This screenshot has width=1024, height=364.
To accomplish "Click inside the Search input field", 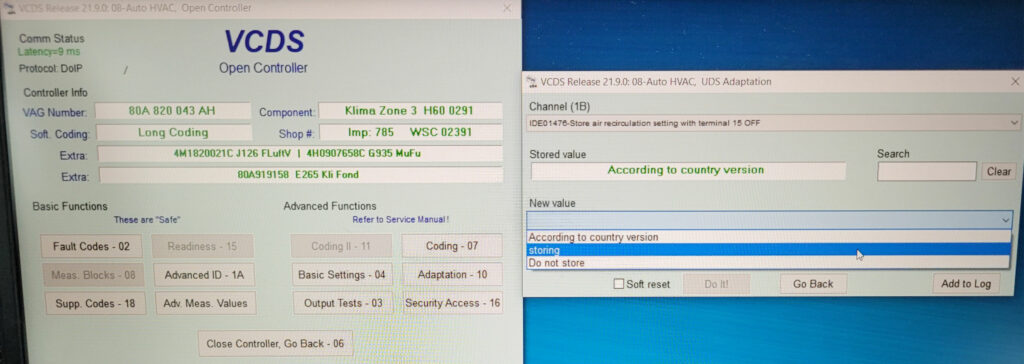I will pos(926,172).
